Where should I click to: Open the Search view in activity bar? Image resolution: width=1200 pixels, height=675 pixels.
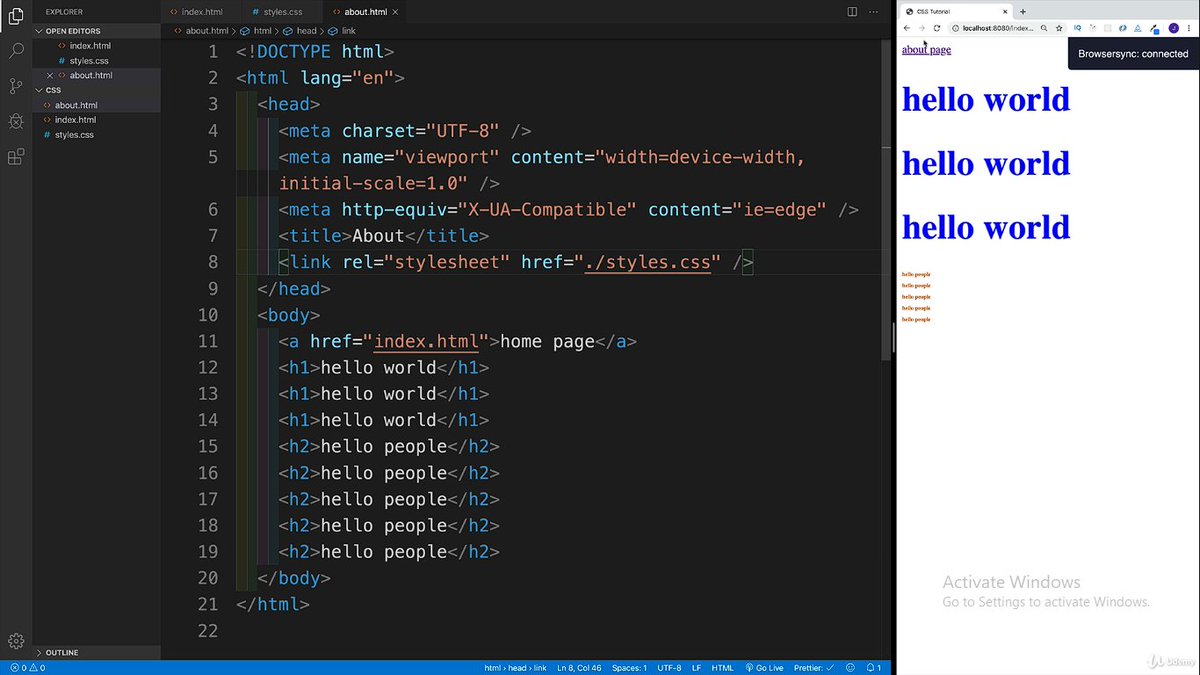click(16, 50)
